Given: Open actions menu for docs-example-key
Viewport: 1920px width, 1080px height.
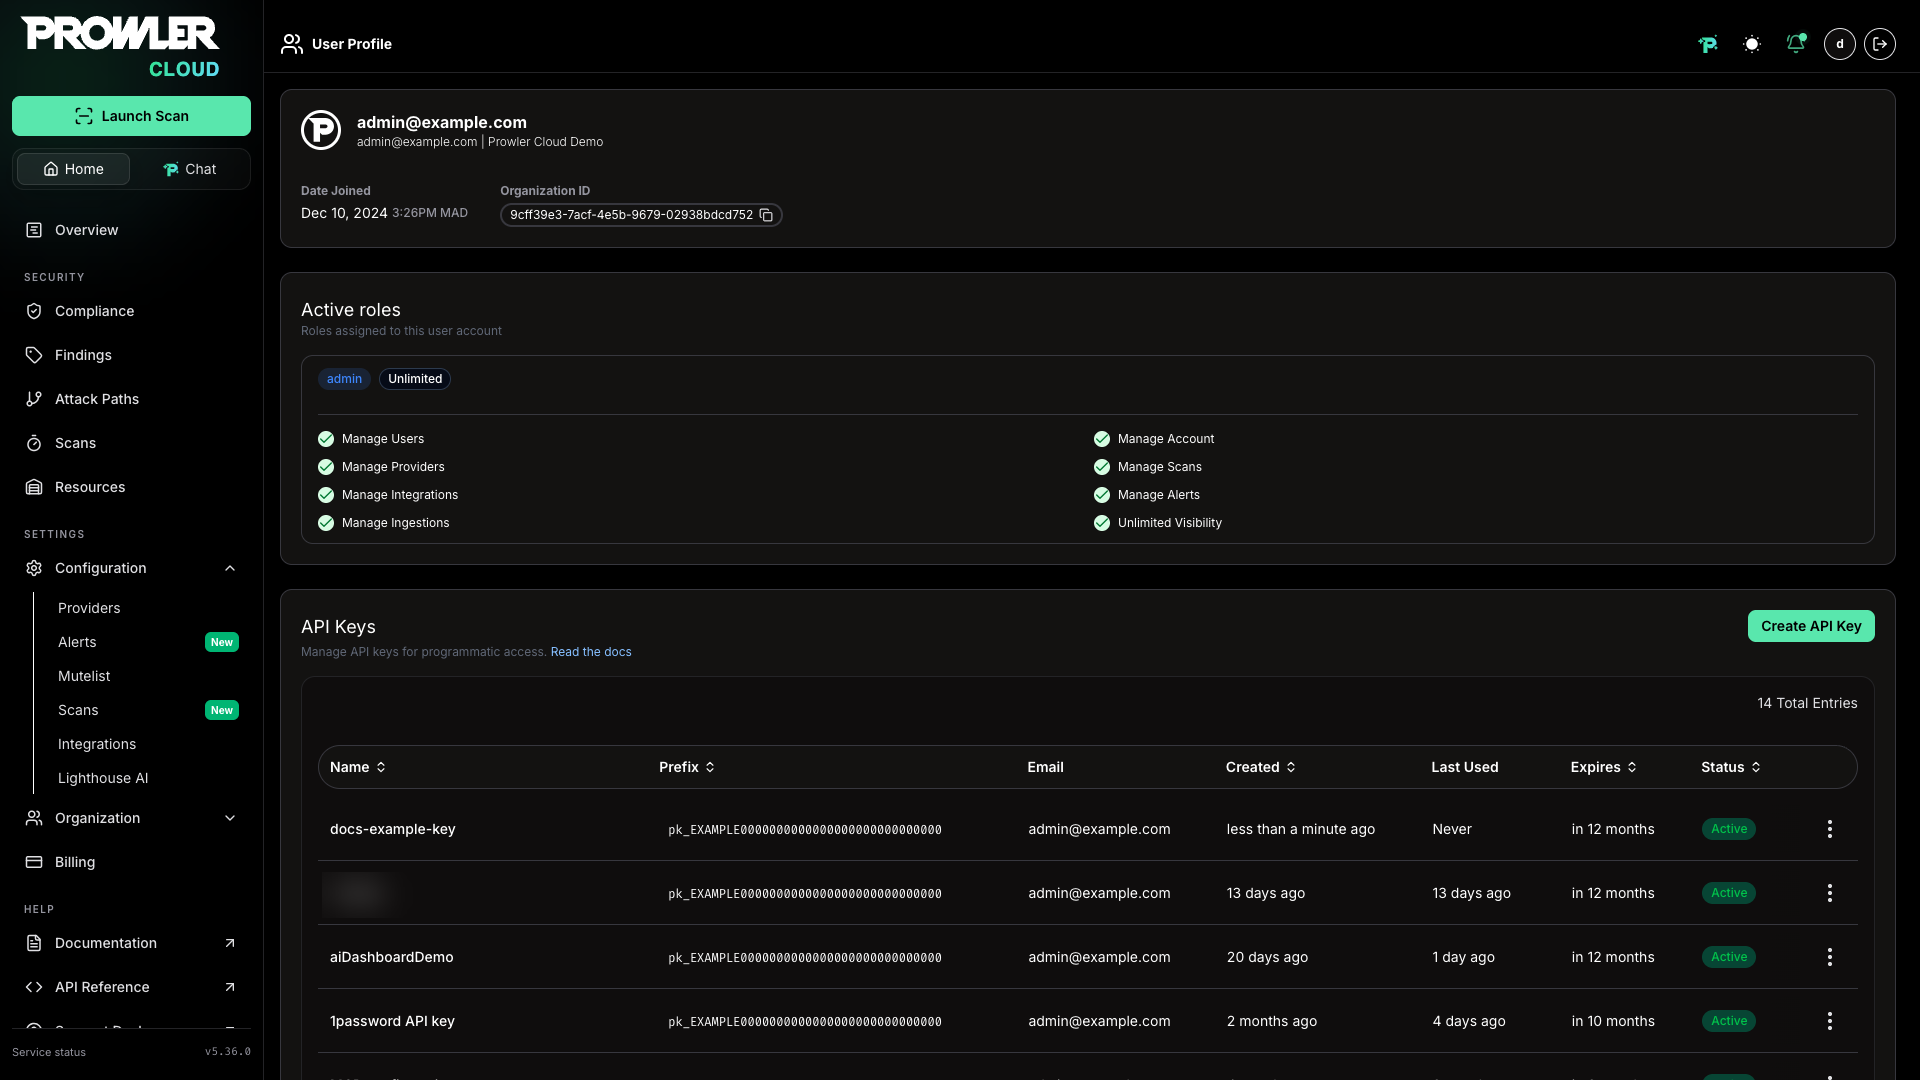Looking at the screenshot, I should pos(1830,829).
